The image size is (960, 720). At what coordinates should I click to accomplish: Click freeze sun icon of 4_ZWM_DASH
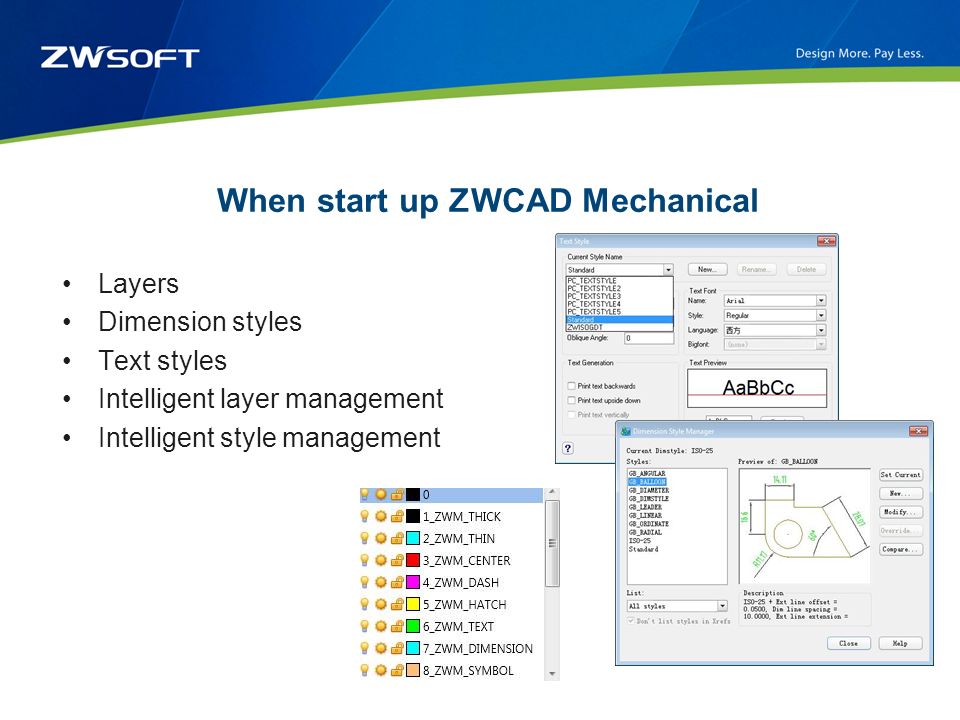381,582
